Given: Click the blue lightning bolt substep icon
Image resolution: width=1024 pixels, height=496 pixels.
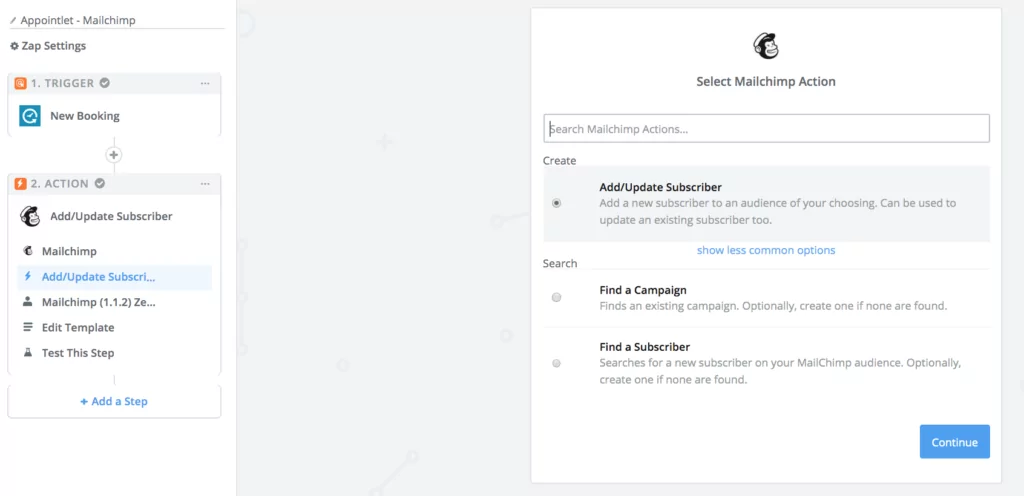Looking at the screenshot, I should tap(27, 277).
